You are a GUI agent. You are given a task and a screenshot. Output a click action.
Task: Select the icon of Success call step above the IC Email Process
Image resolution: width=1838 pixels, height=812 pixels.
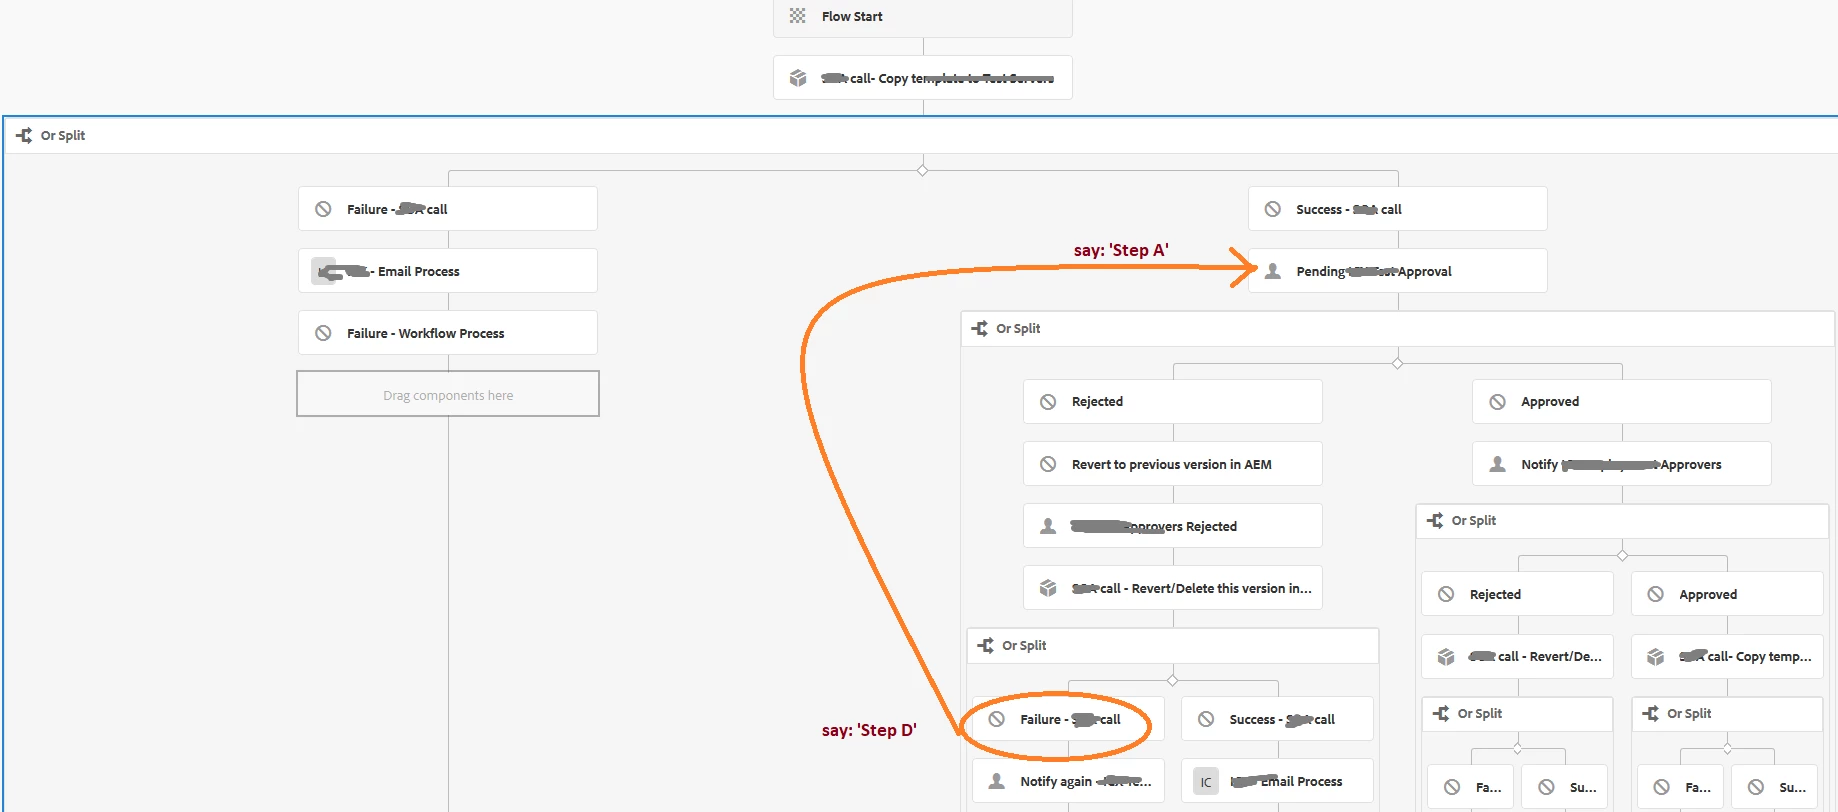[x=1206, y=719]
